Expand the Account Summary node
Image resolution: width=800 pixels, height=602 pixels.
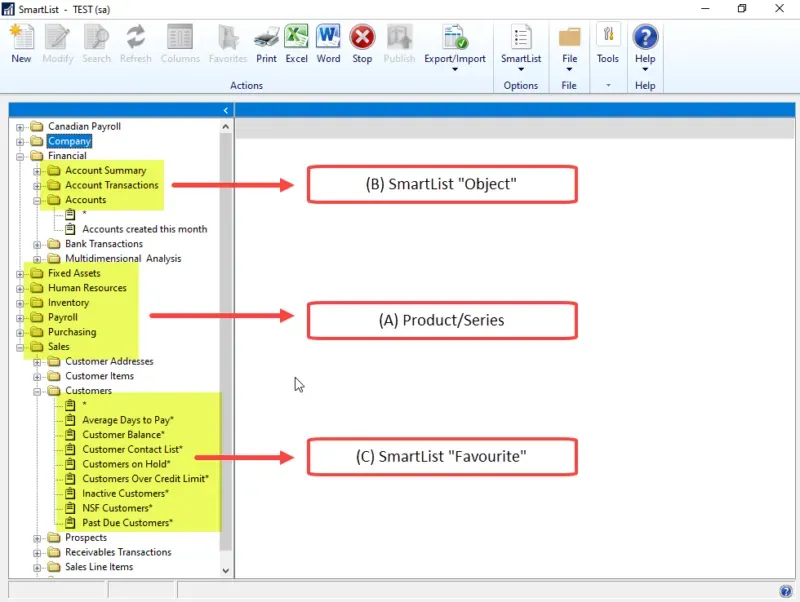[x=37, y=171]
